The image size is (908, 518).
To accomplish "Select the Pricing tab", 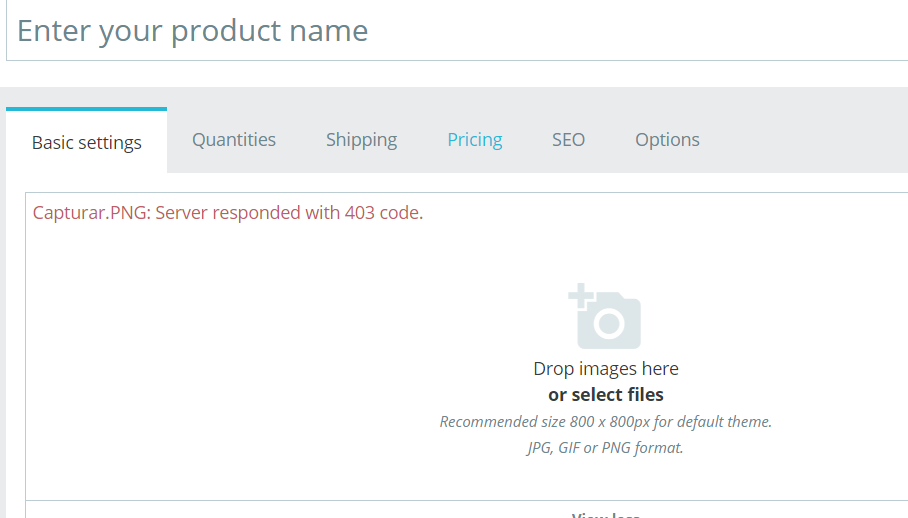I will [x=475, y=140].
